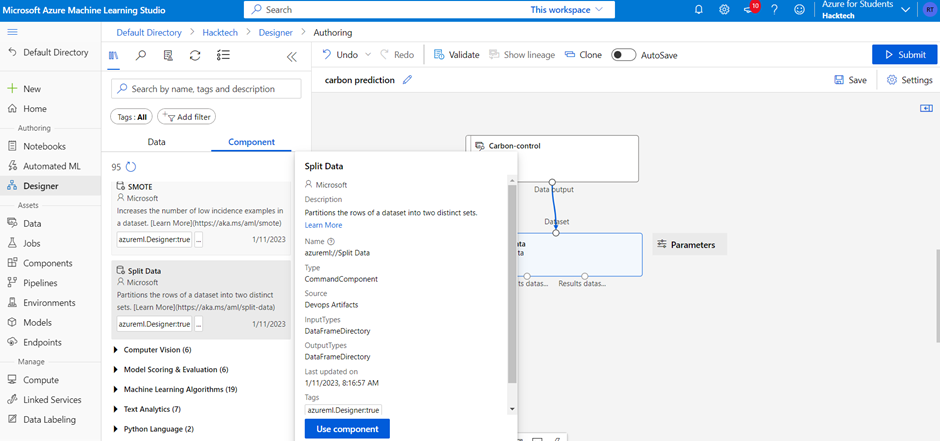This screenshot has height=441, width=940.
Task: Open Learn More link in Split Data
Action: pyautogui.click(x=323, y=225)
